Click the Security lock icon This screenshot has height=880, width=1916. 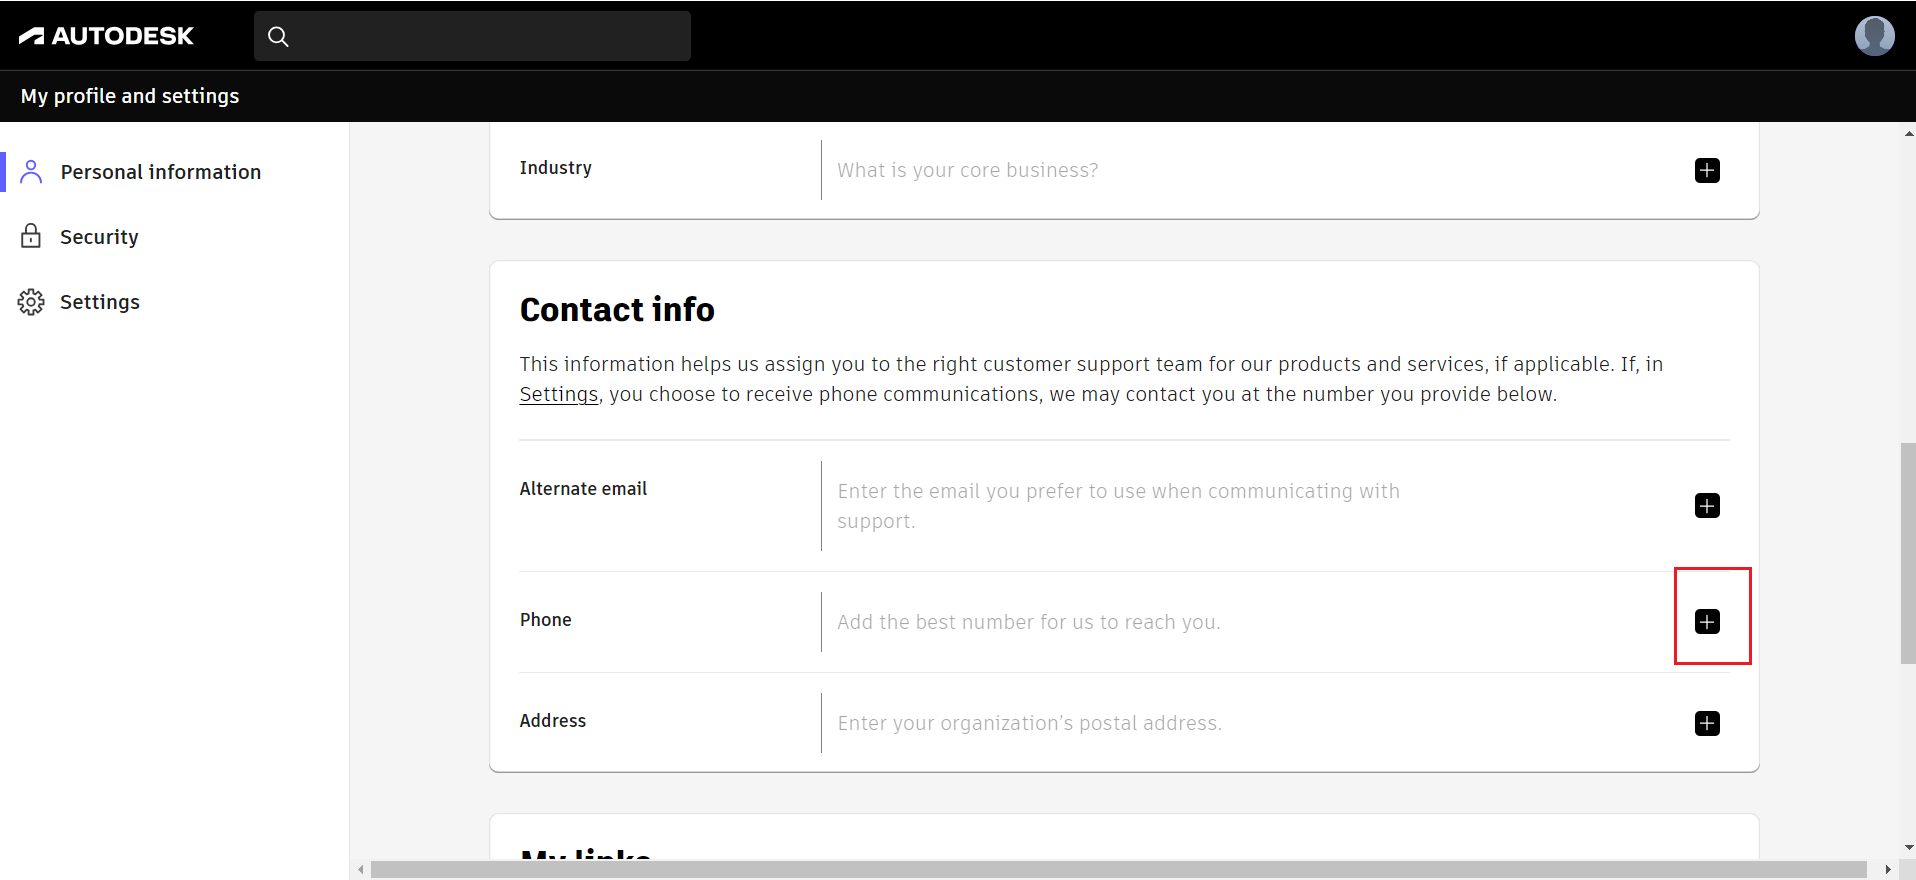pyautogui.click(x=31, y=237)
